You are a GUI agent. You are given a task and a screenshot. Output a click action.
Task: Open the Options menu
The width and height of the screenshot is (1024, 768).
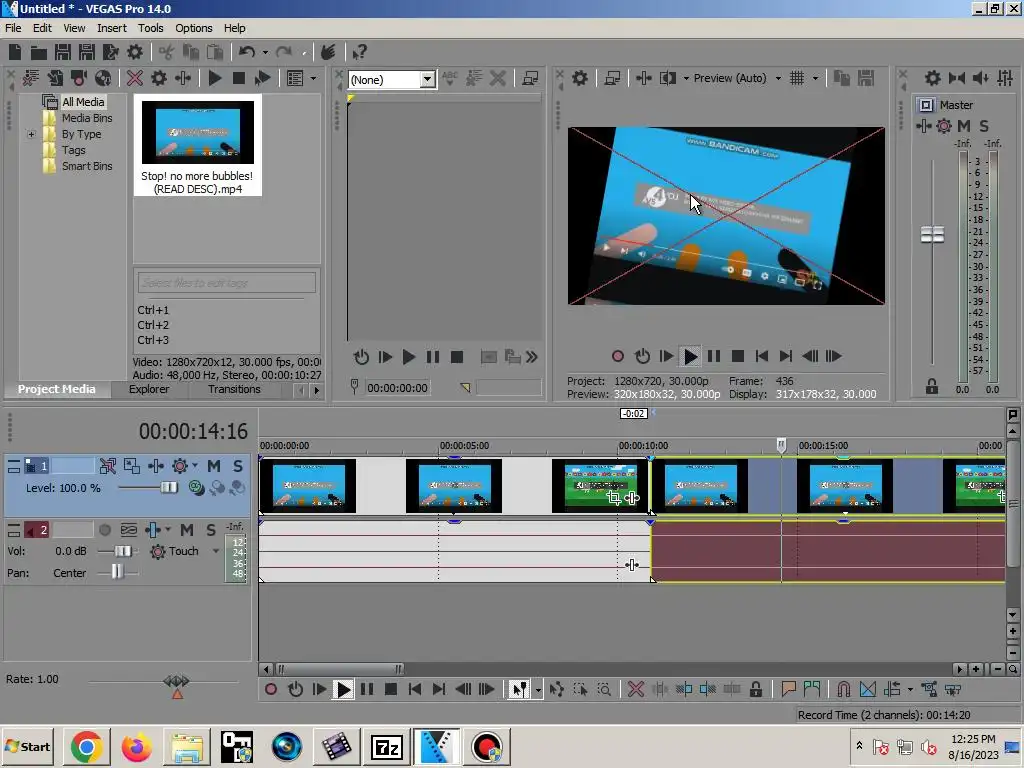click(x=193, y=28)
